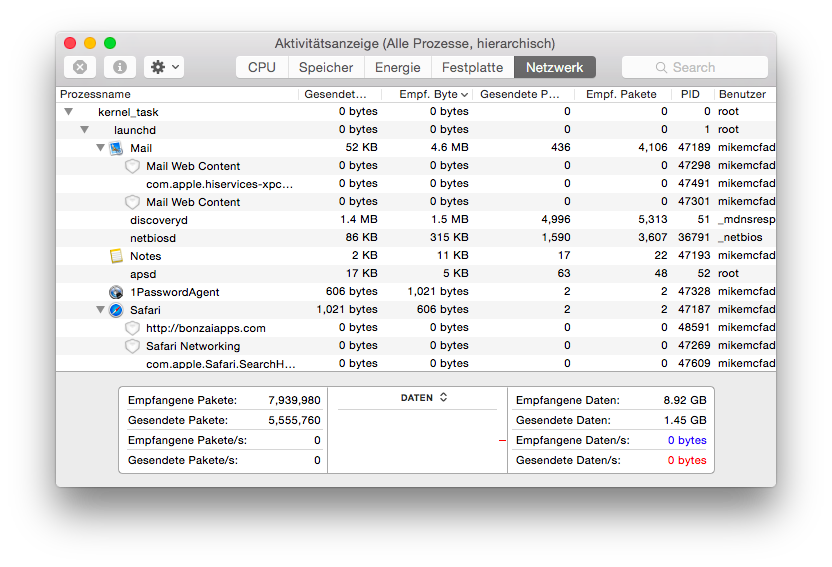Sort by Gesendete P... column header
832x567 pixels.
tap(524, 94)
